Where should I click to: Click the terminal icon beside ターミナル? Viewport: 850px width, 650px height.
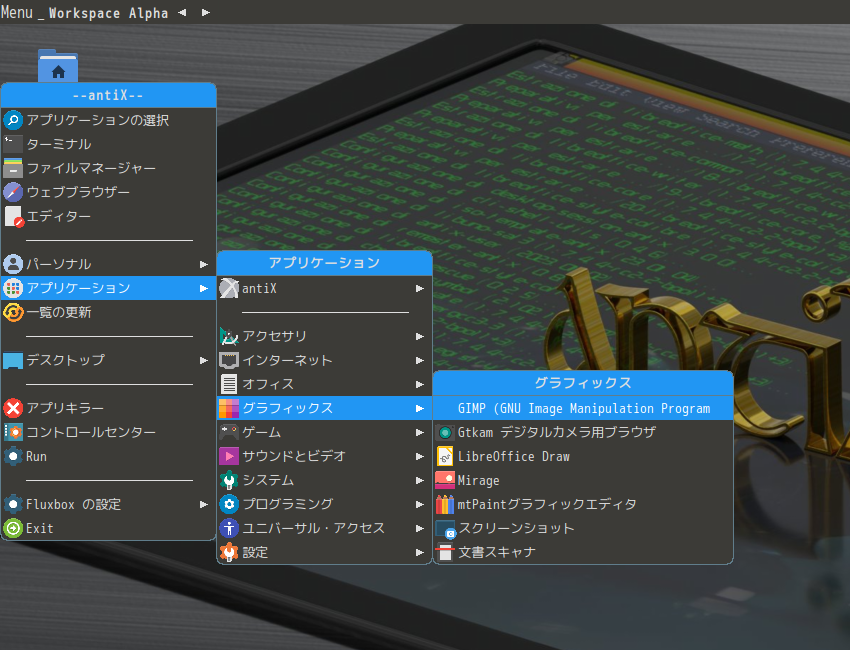point(13,144)
